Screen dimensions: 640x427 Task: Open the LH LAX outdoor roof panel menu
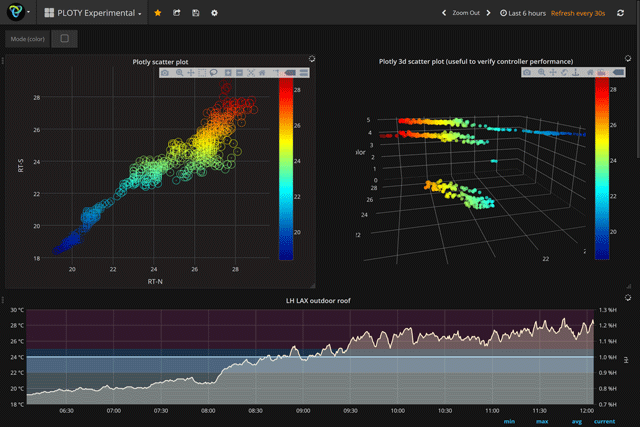pos(320,300)
